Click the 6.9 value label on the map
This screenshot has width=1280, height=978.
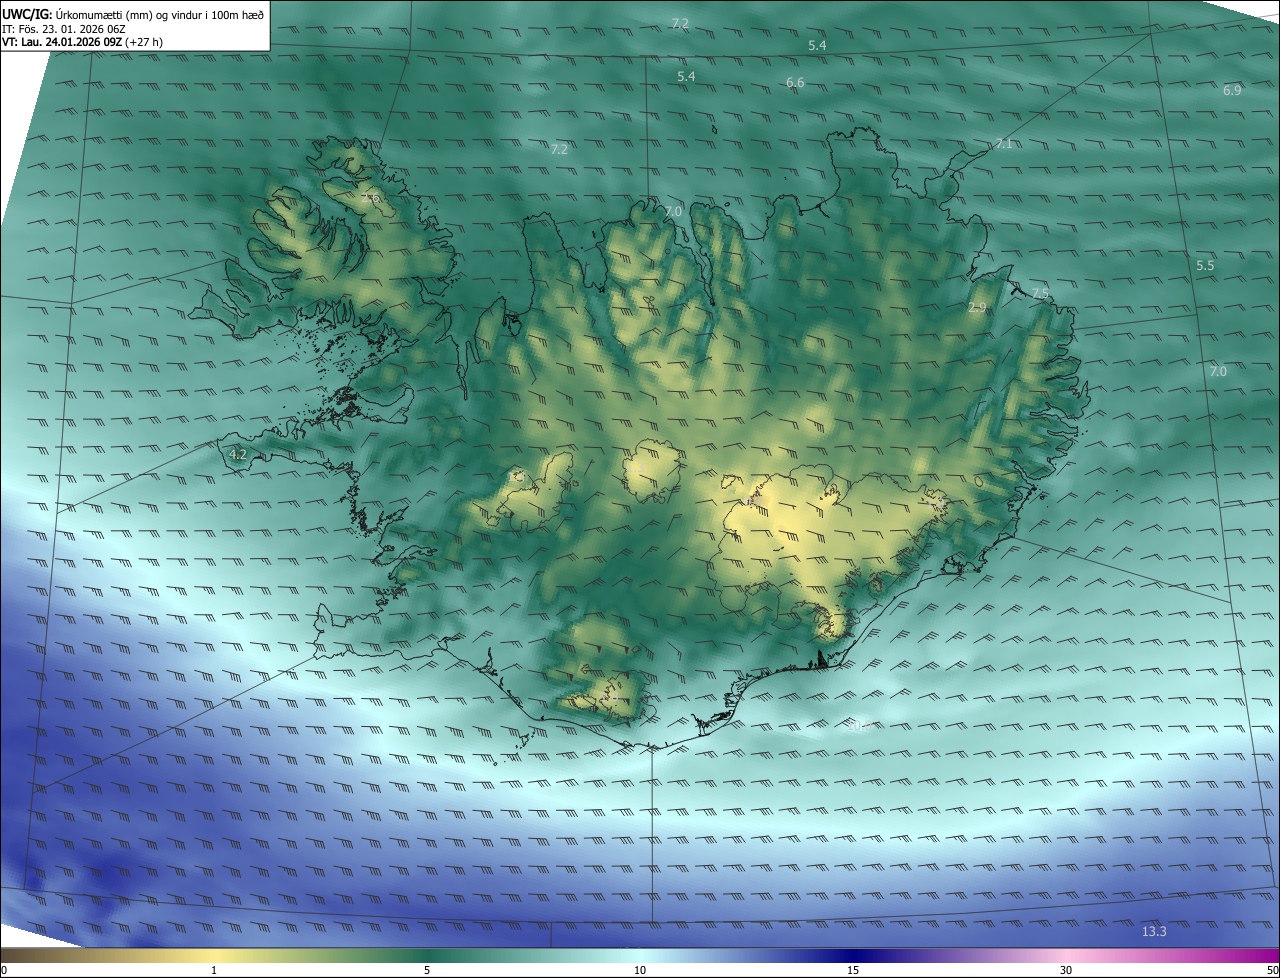click(1232, 91)
